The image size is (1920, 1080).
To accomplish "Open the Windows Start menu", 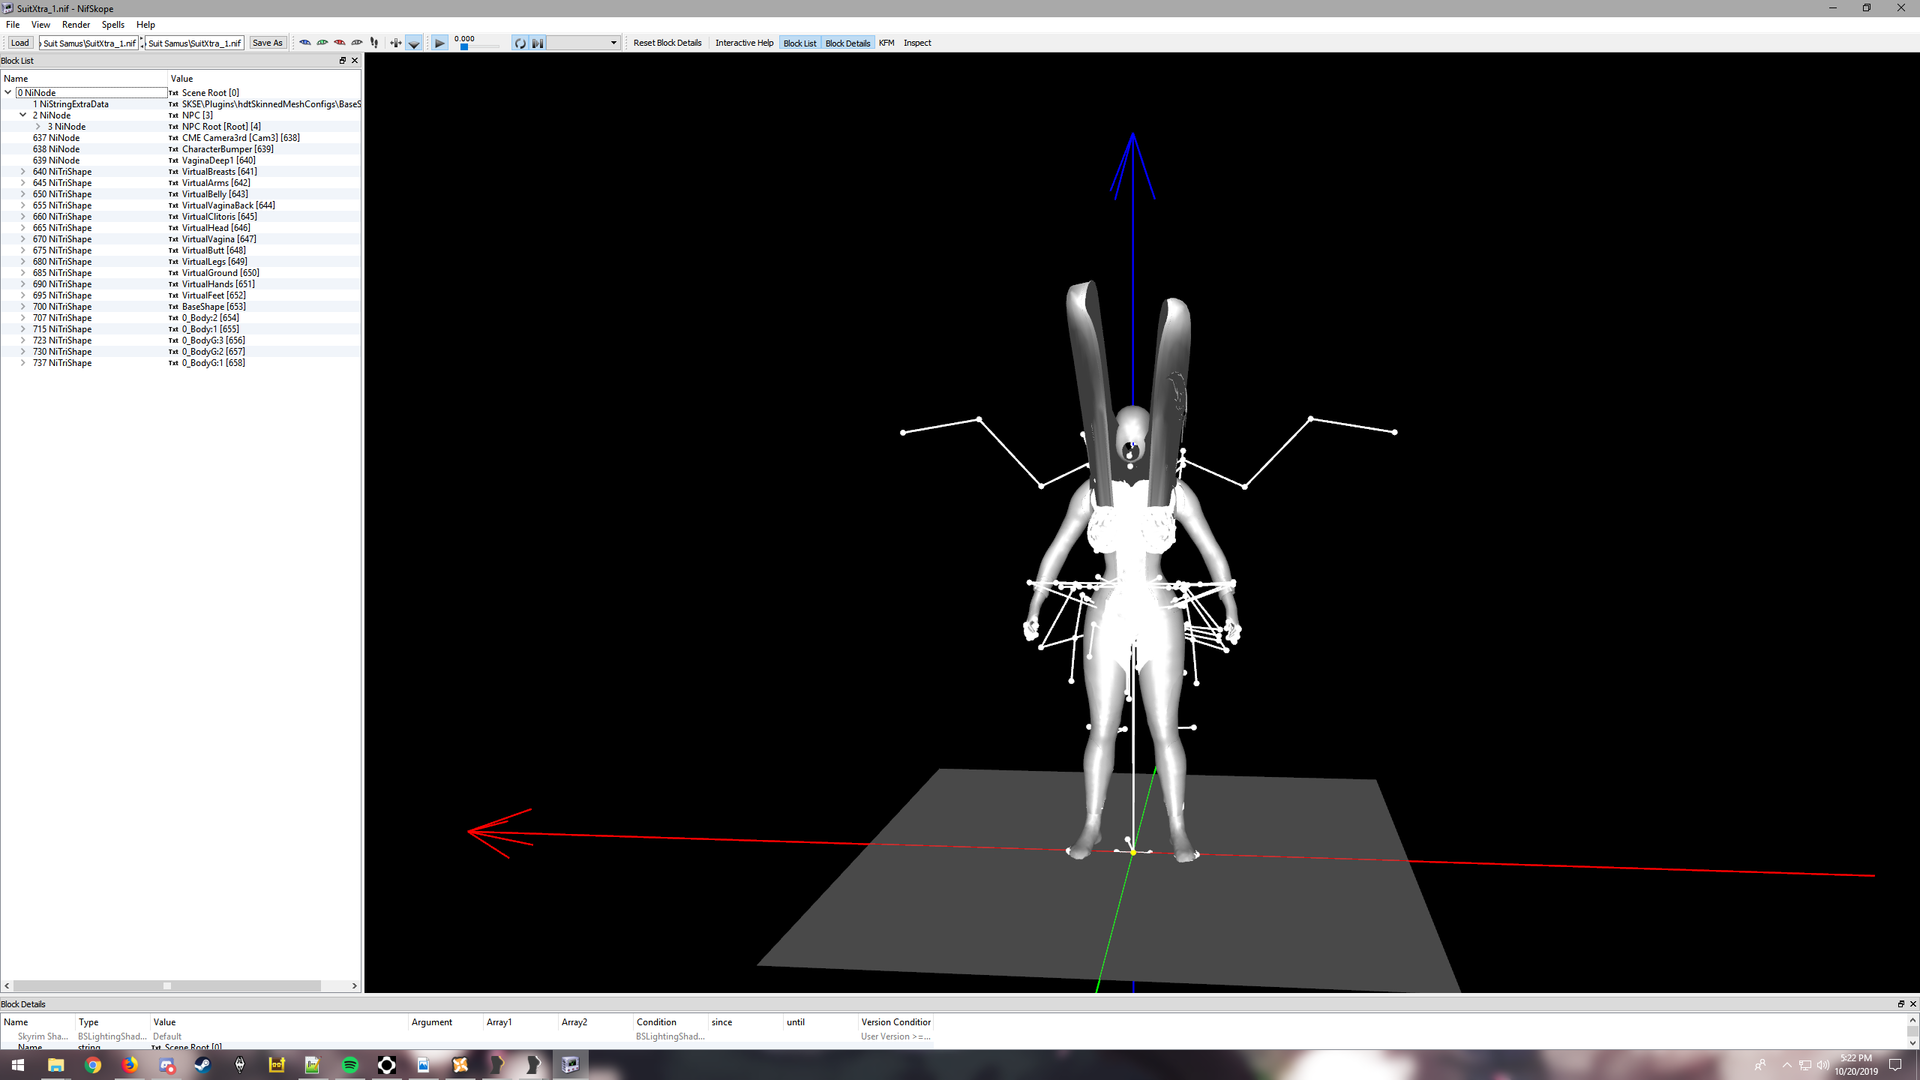I will pos(18,1065).
